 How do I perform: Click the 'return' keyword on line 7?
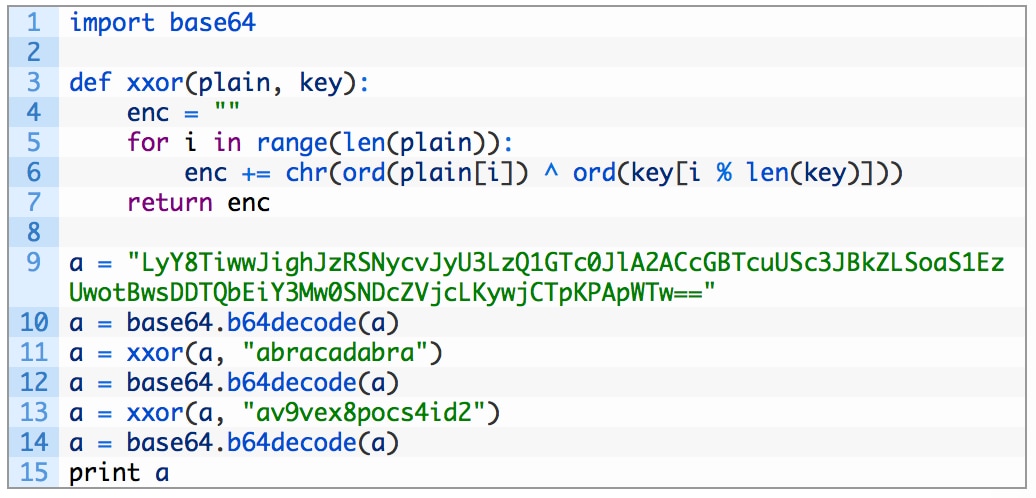169,203
